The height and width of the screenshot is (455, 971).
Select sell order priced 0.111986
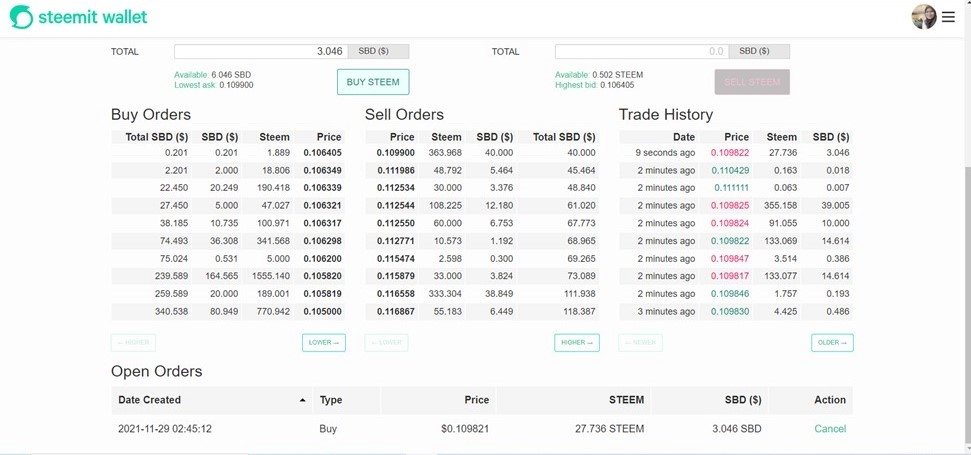[482, 170]
